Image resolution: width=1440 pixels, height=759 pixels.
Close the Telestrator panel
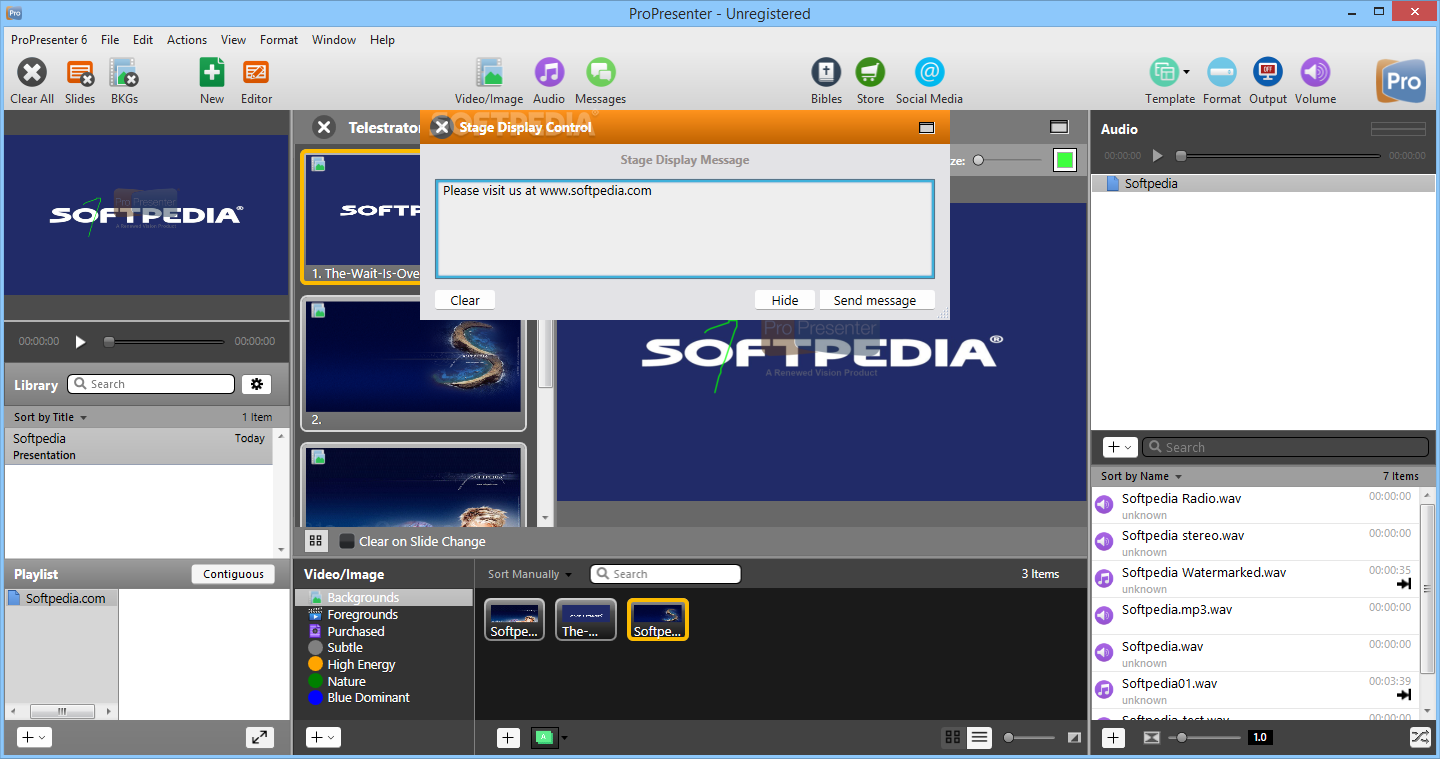[323, 127]
